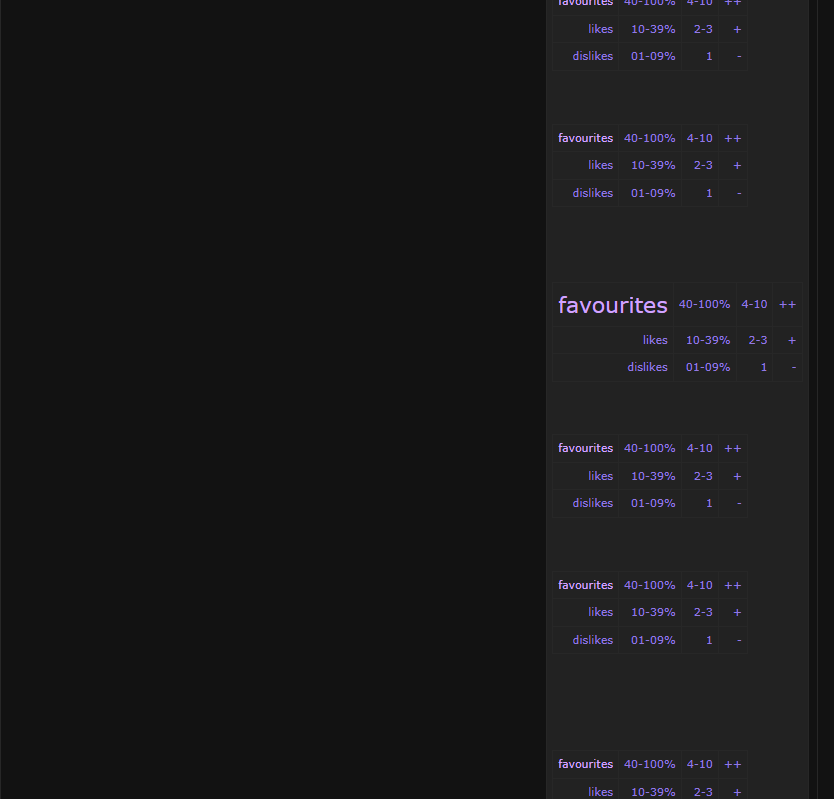The width and height of the screenshot is (834, 799).
Task: Click "likes" in the table just below the enlarged one
Action: pyautogui.click(x=600, y=476)
